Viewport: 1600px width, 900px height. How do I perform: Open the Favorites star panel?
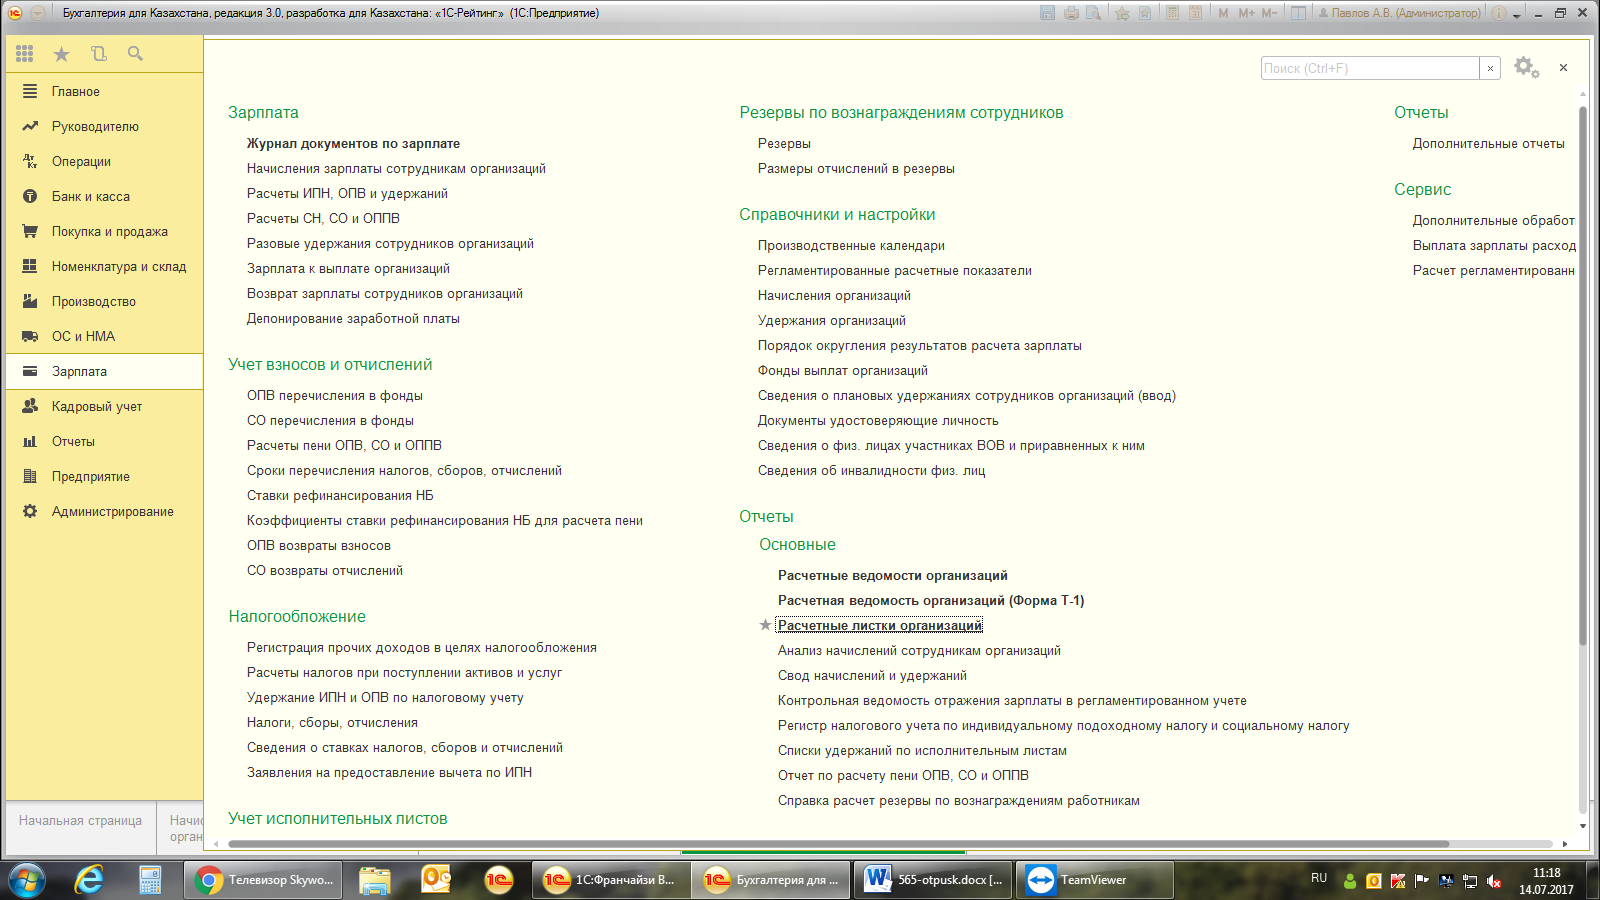point(61,54)
